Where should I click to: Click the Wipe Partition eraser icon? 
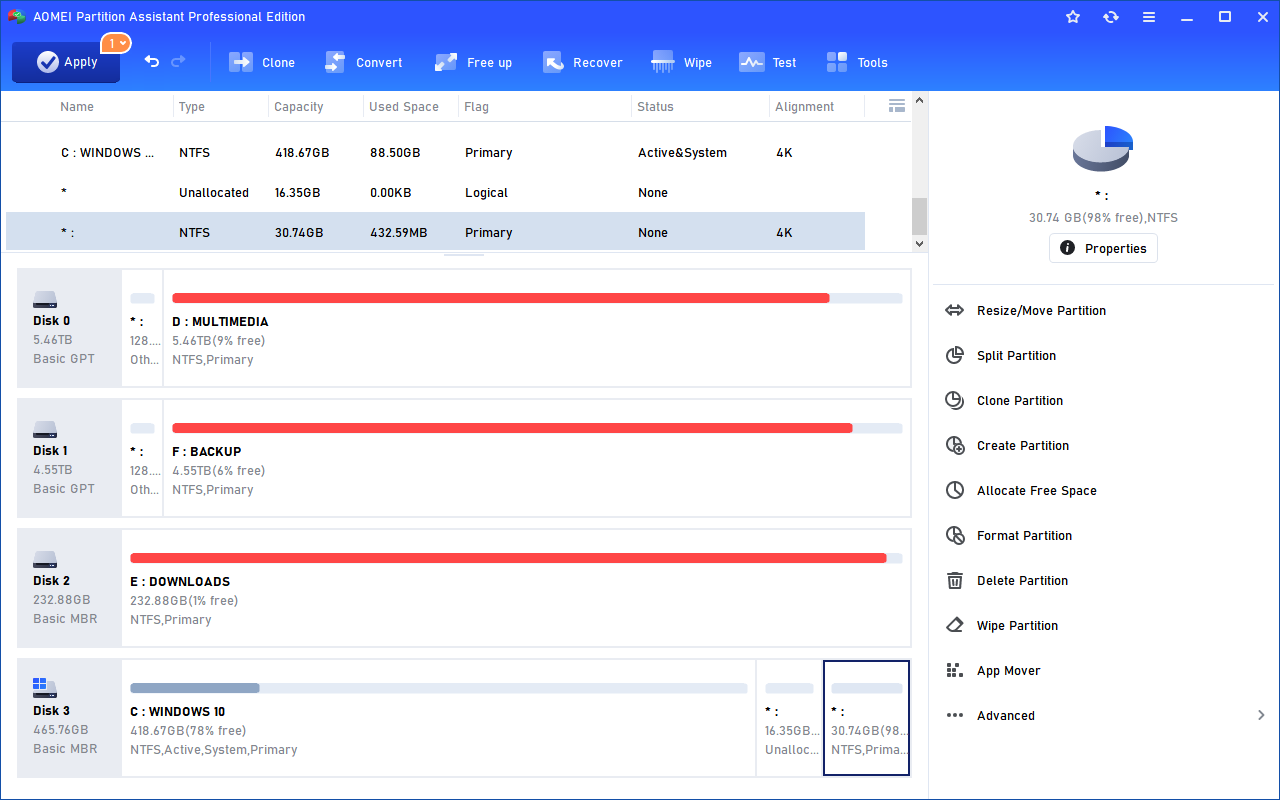pos(955,626)
